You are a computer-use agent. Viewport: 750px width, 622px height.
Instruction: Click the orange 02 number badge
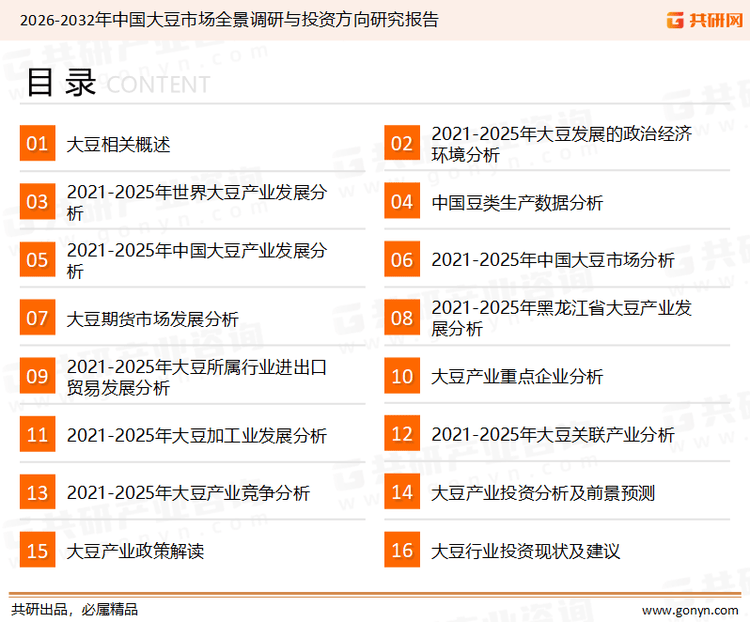[x=402, y=144]
